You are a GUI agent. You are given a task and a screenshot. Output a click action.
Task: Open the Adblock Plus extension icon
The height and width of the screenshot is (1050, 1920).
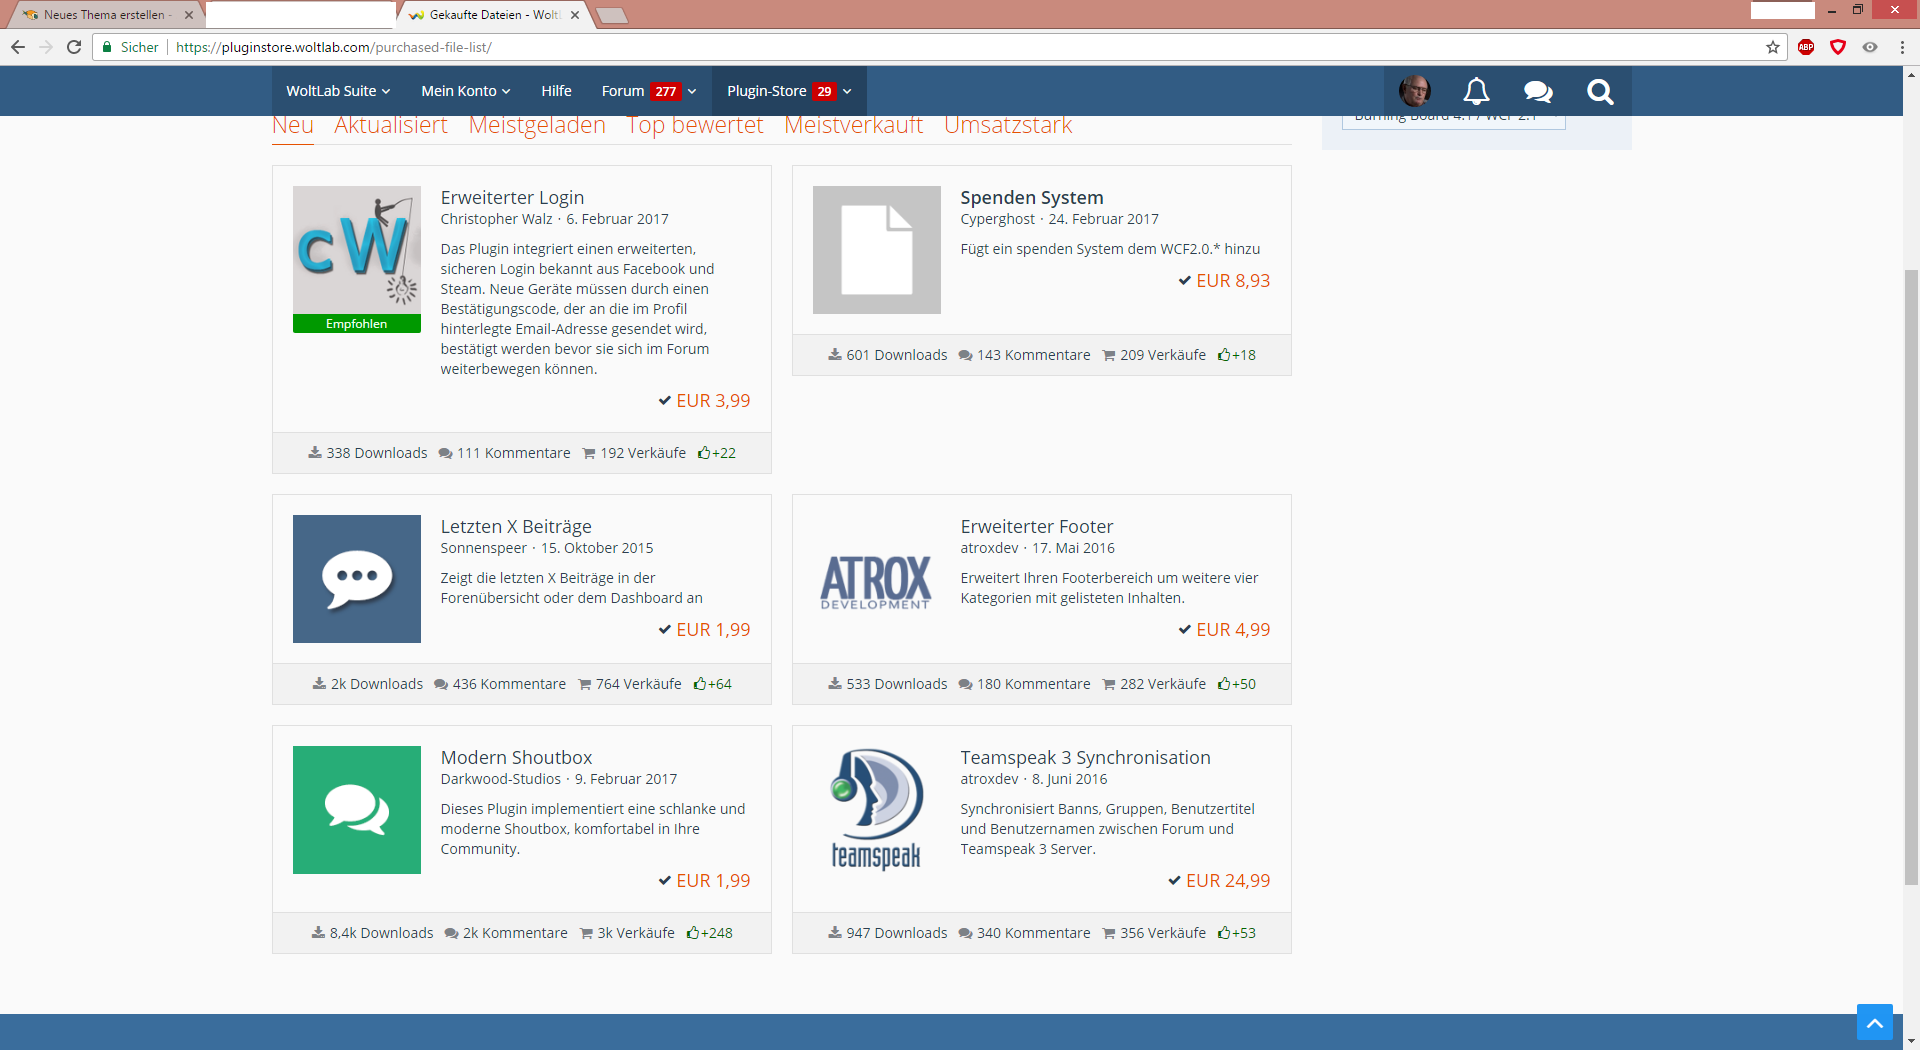1806,47
